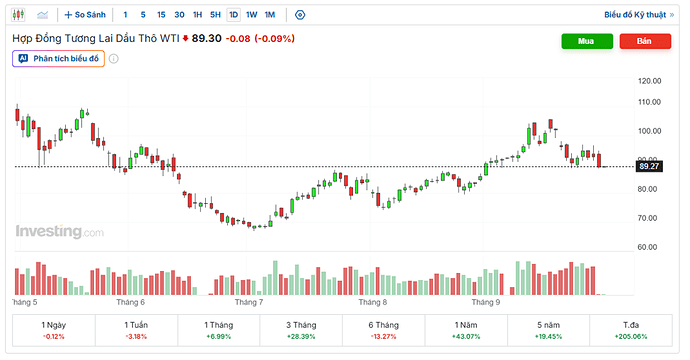This screenshot has height=360, width=690.
Task: Switch to the area line chart icon
Action: point(42,15)
